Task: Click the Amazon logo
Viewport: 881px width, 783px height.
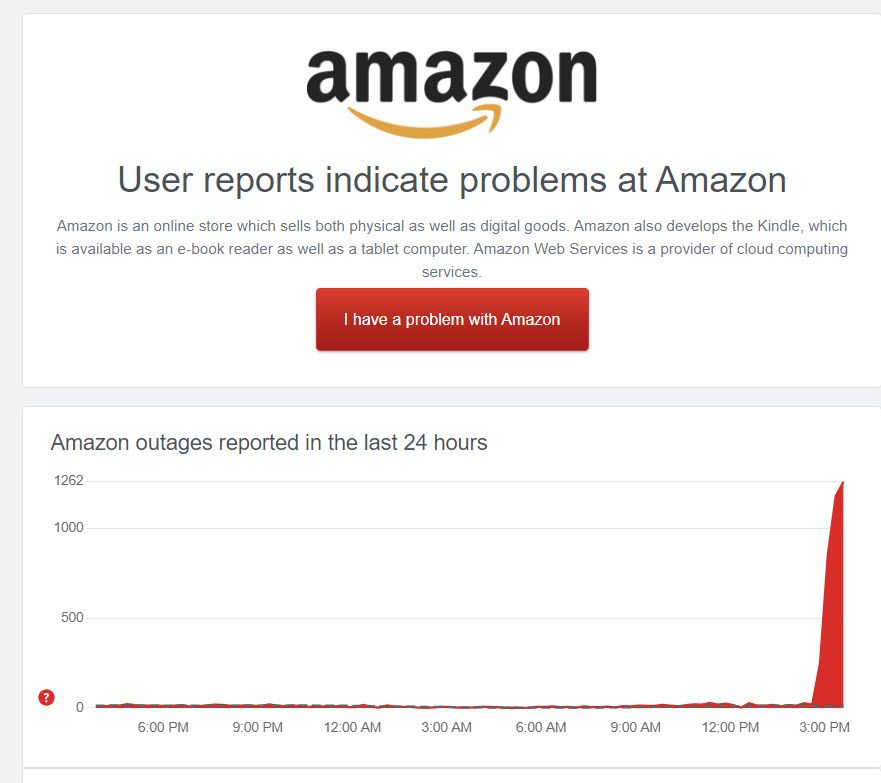Action: pyautogui.click(x=452, y=93)
